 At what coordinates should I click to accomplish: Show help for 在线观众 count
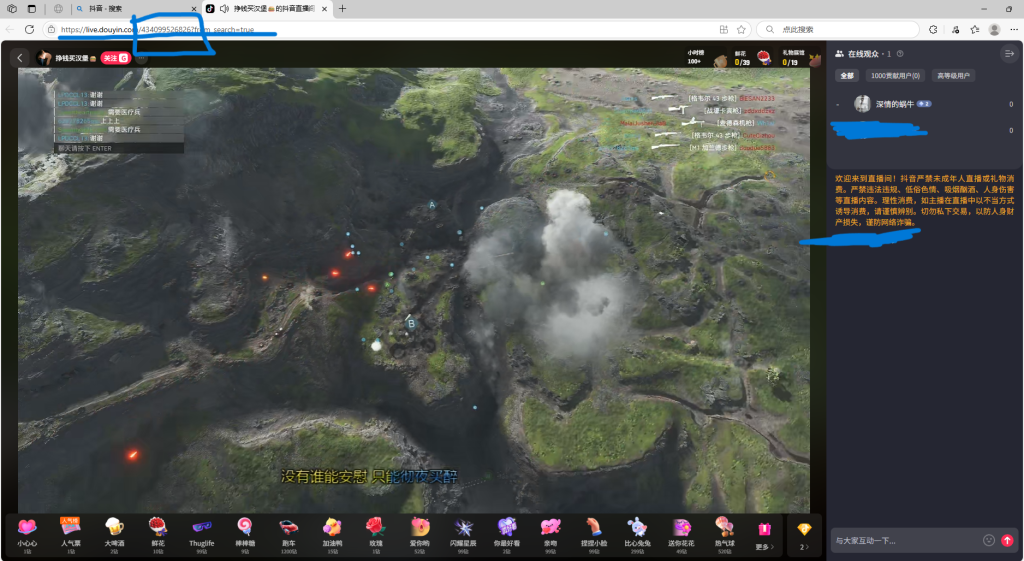point(901,54)
